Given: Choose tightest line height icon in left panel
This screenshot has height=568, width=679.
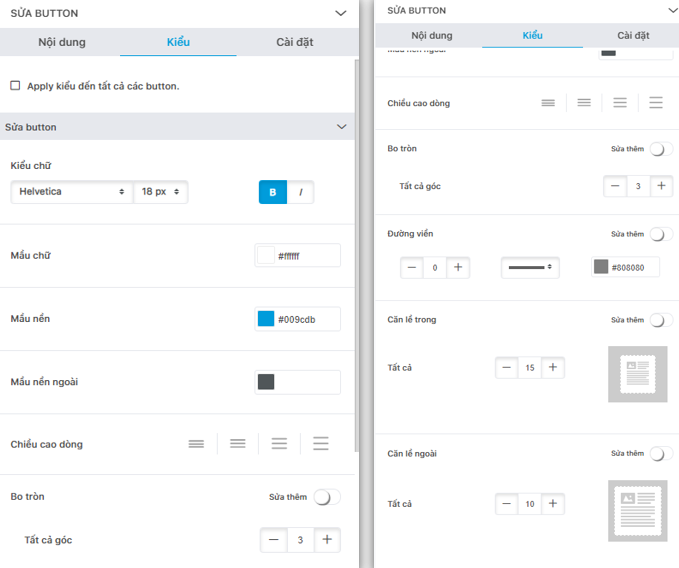Looking at the screenshot, I should pyautogui.click(x=196, y=444).
